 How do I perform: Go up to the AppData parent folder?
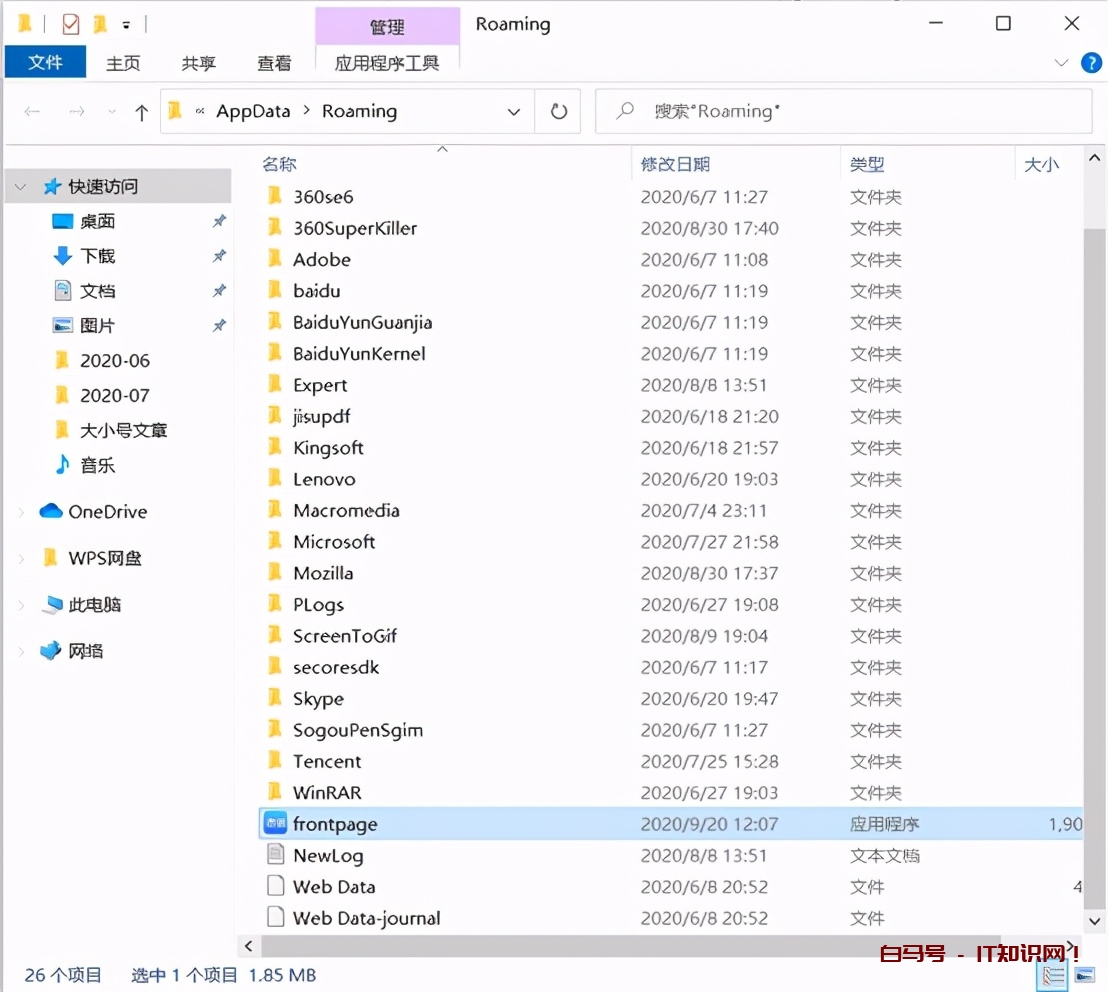pos(142,111)
